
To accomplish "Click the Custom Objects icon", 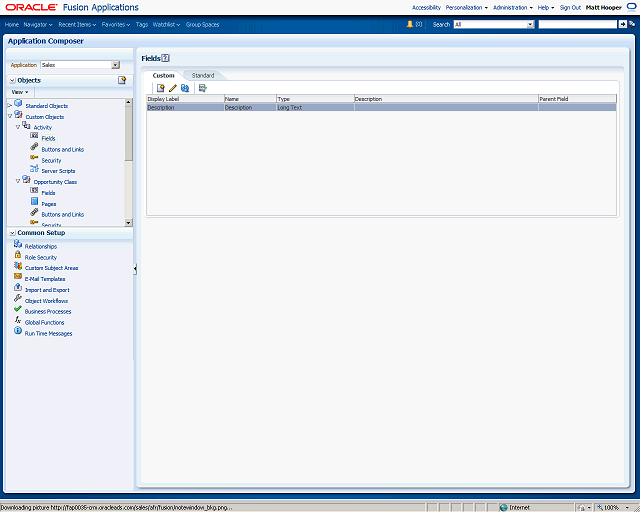I will [18, 114].
